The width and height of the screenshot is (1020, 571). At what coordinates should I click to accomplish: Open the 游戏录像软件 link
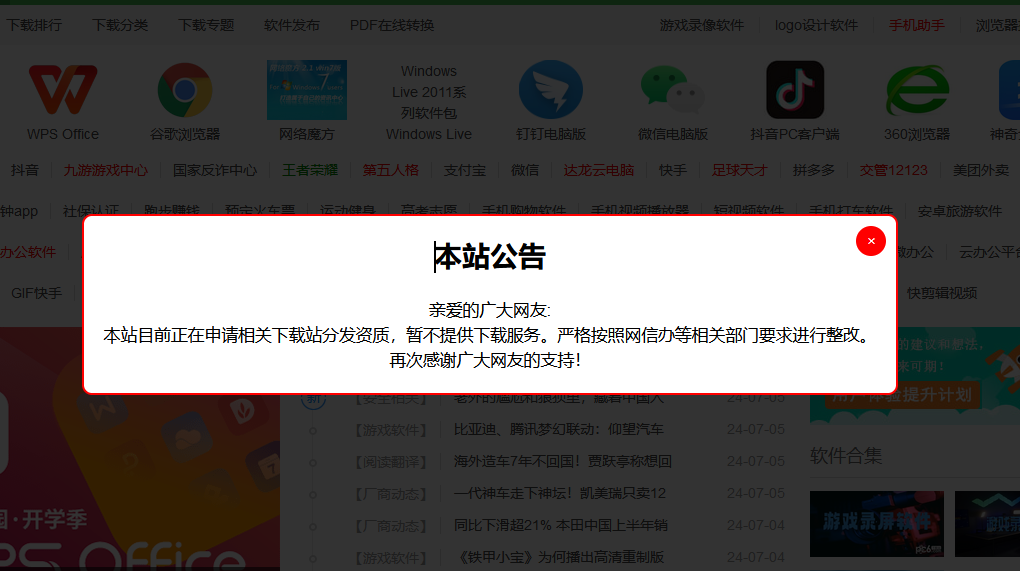(702, 25)
